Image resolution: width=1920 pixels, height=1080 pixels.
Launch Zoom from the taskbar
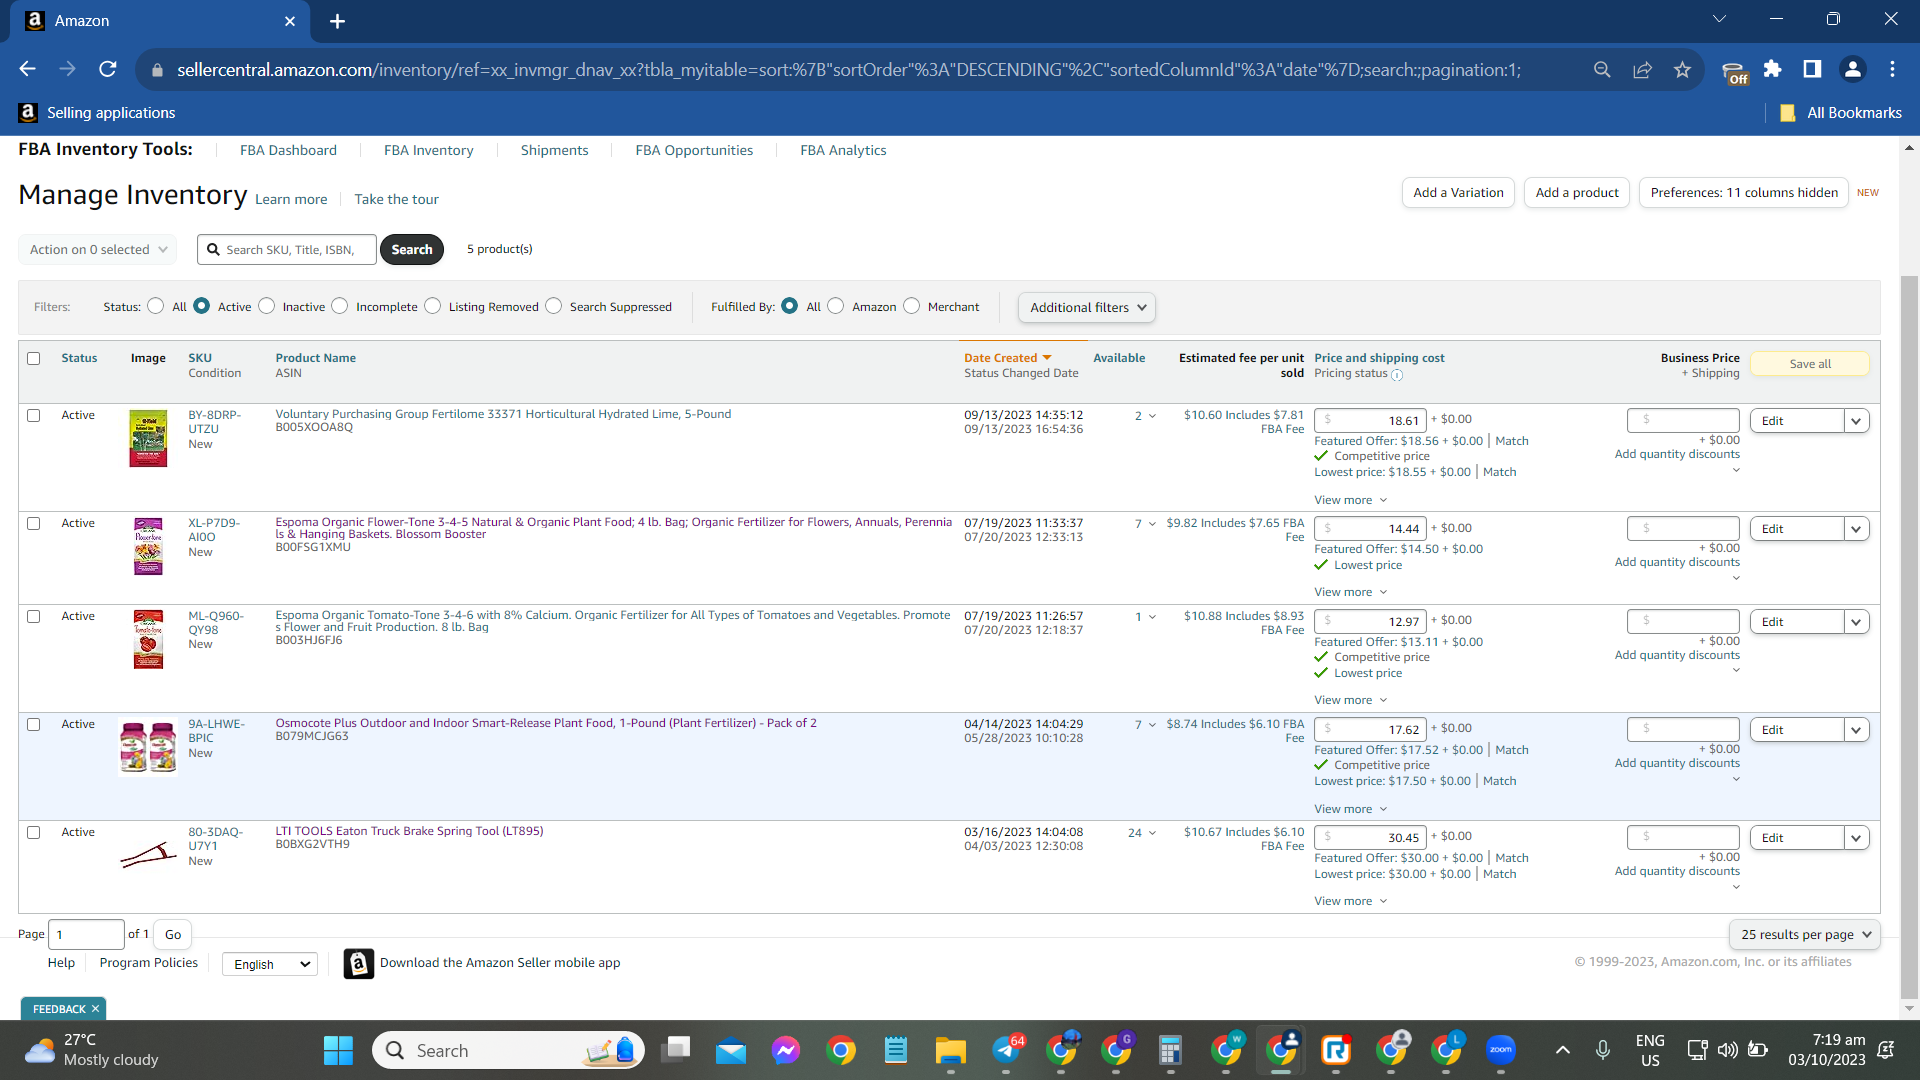[x=1500, y=1050]
